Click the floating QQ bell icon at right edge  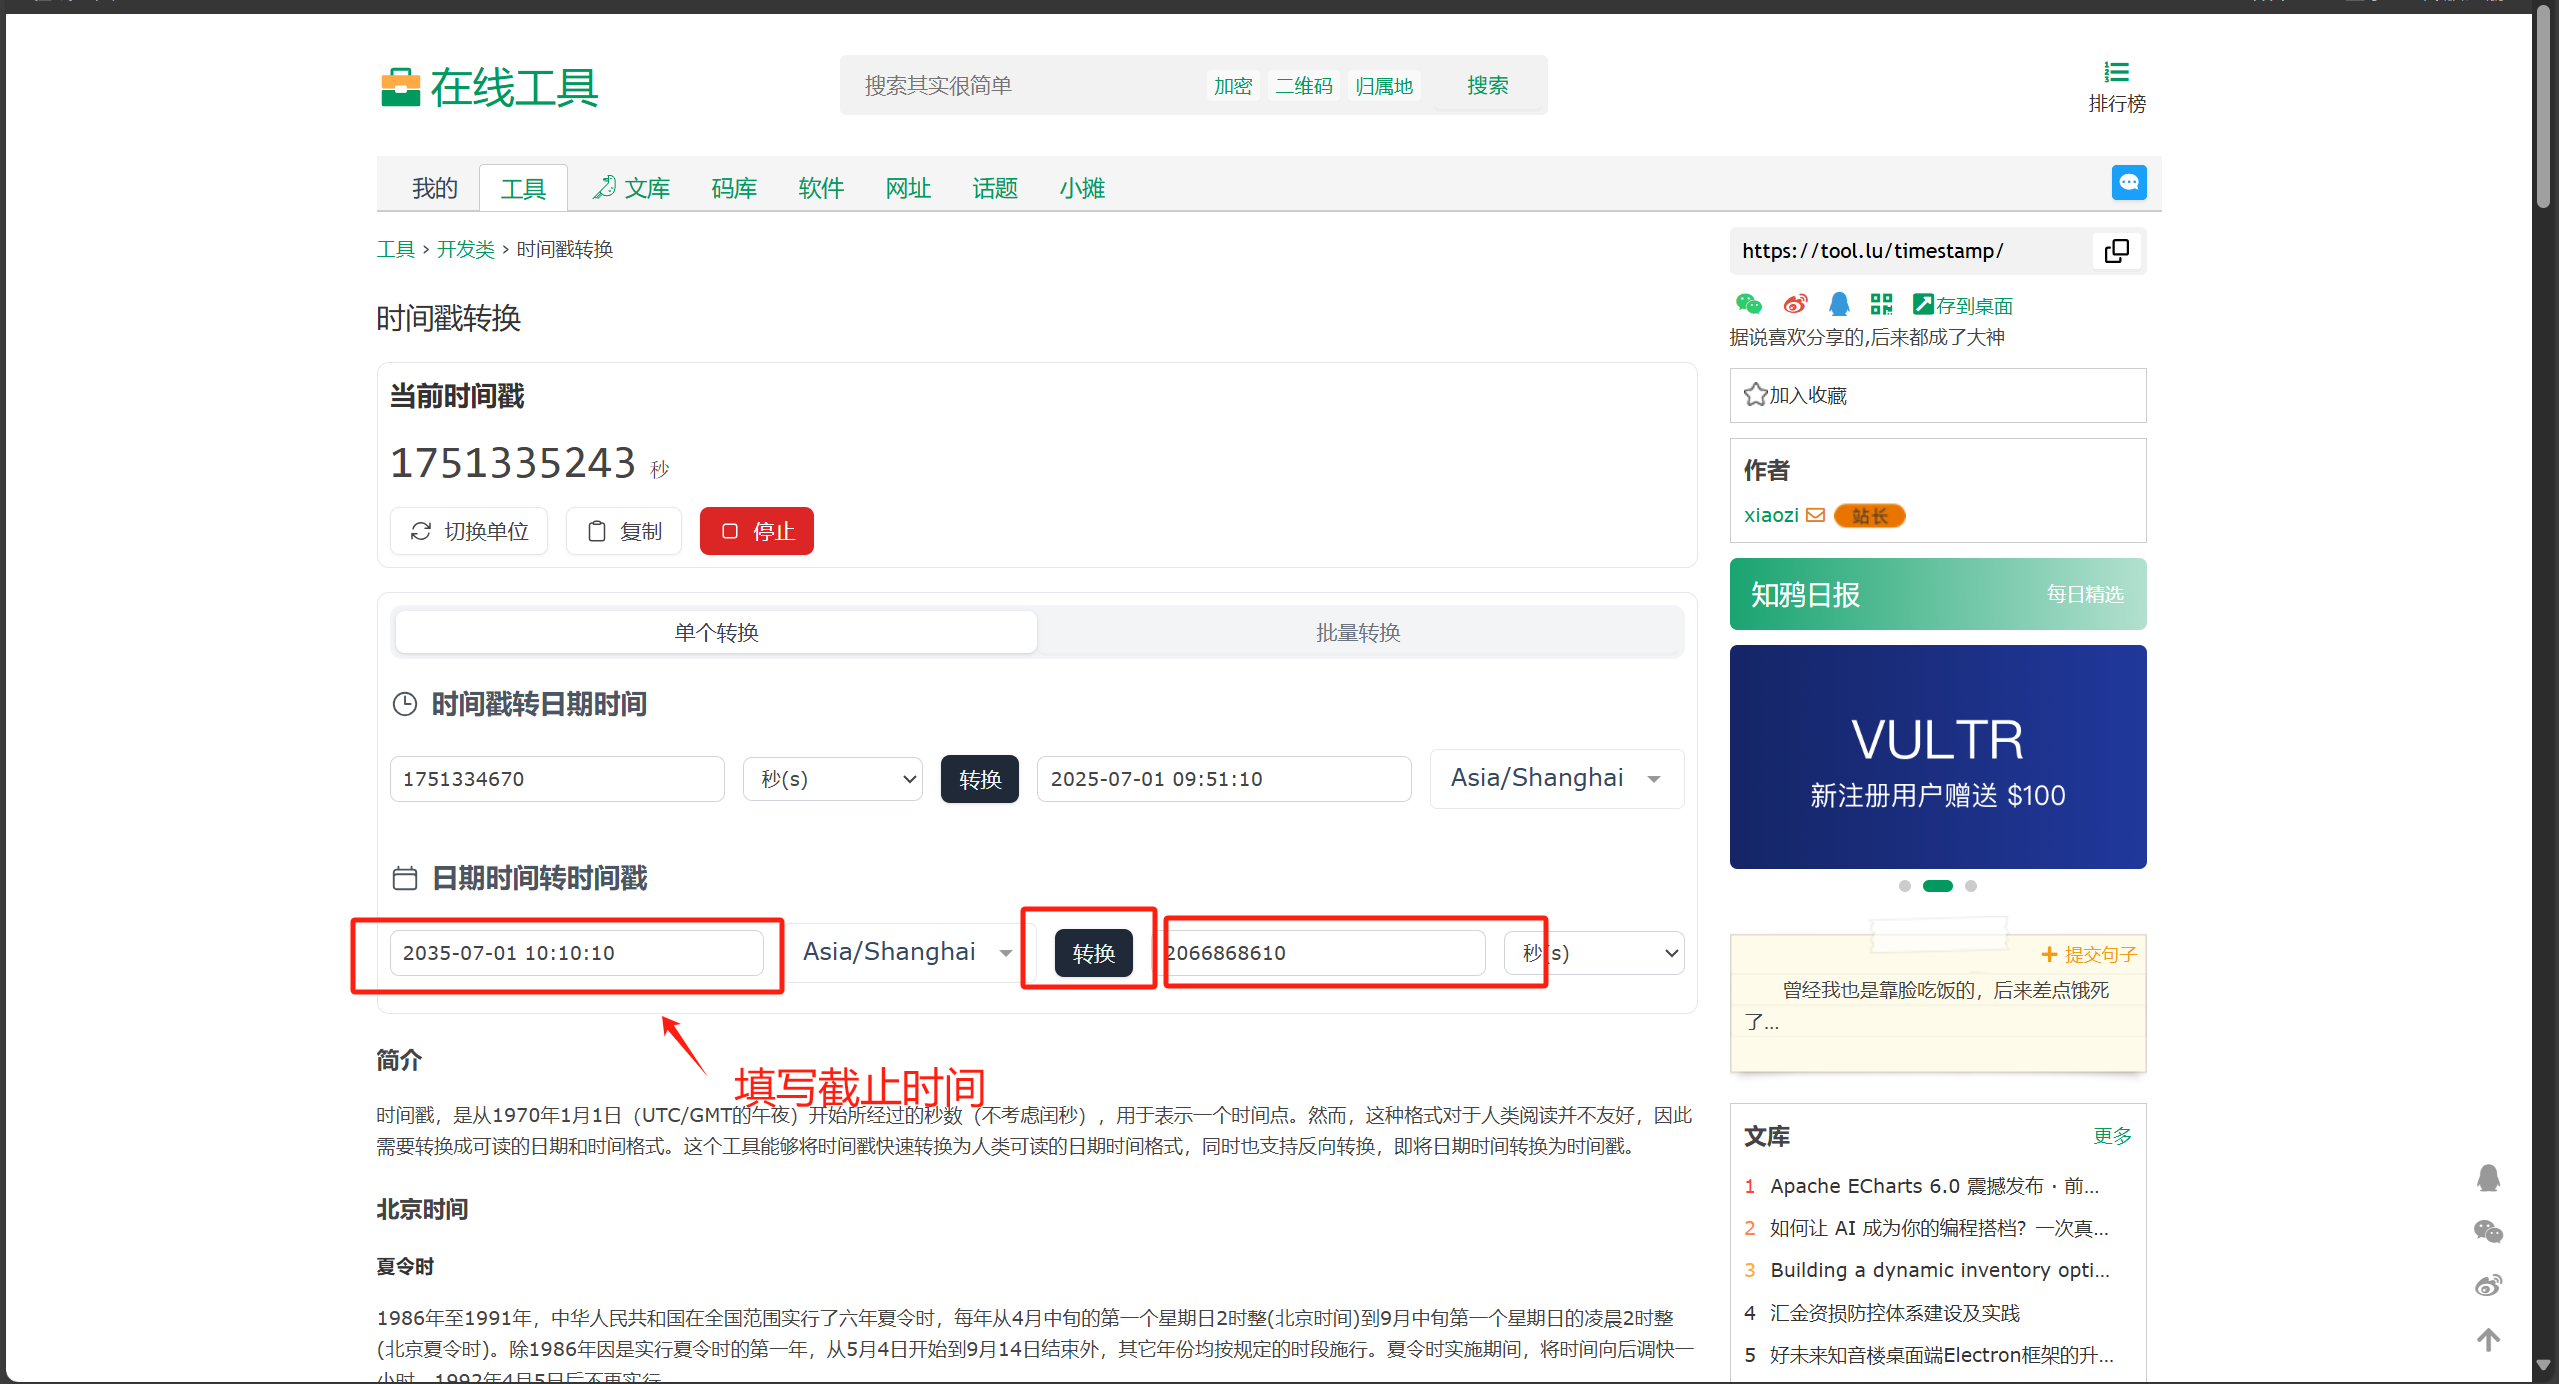2488,1178
